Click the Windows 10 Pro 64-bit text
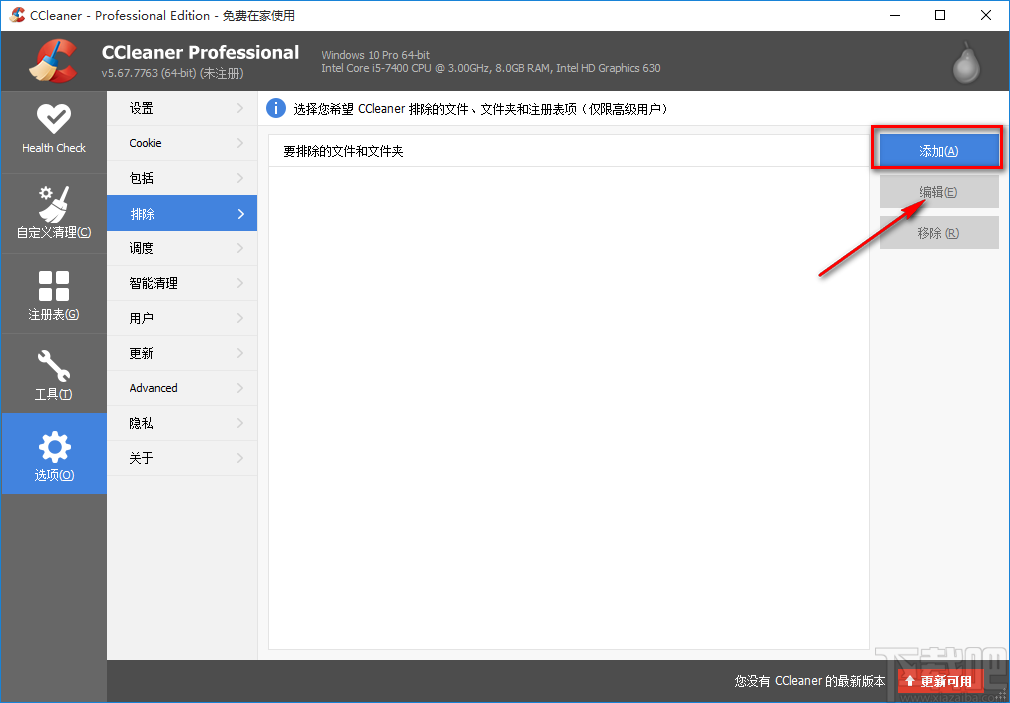Image resolution: width=1010 pixels, height=703 pixels. click(376, 55)
